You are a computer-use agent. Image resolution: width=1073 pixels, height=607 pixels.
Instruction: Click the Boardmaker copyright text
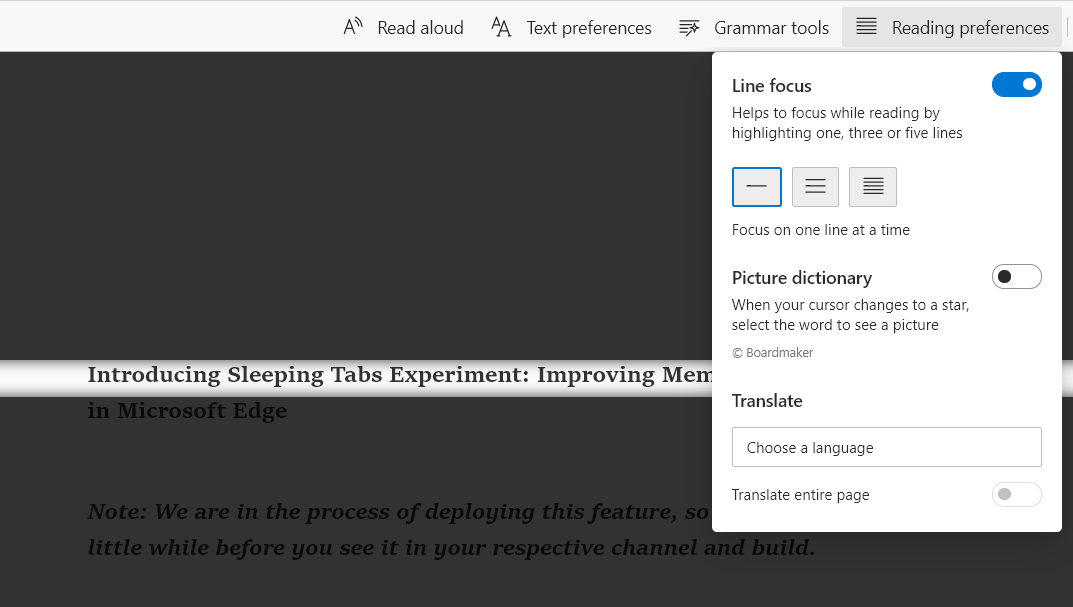[773, 352]
